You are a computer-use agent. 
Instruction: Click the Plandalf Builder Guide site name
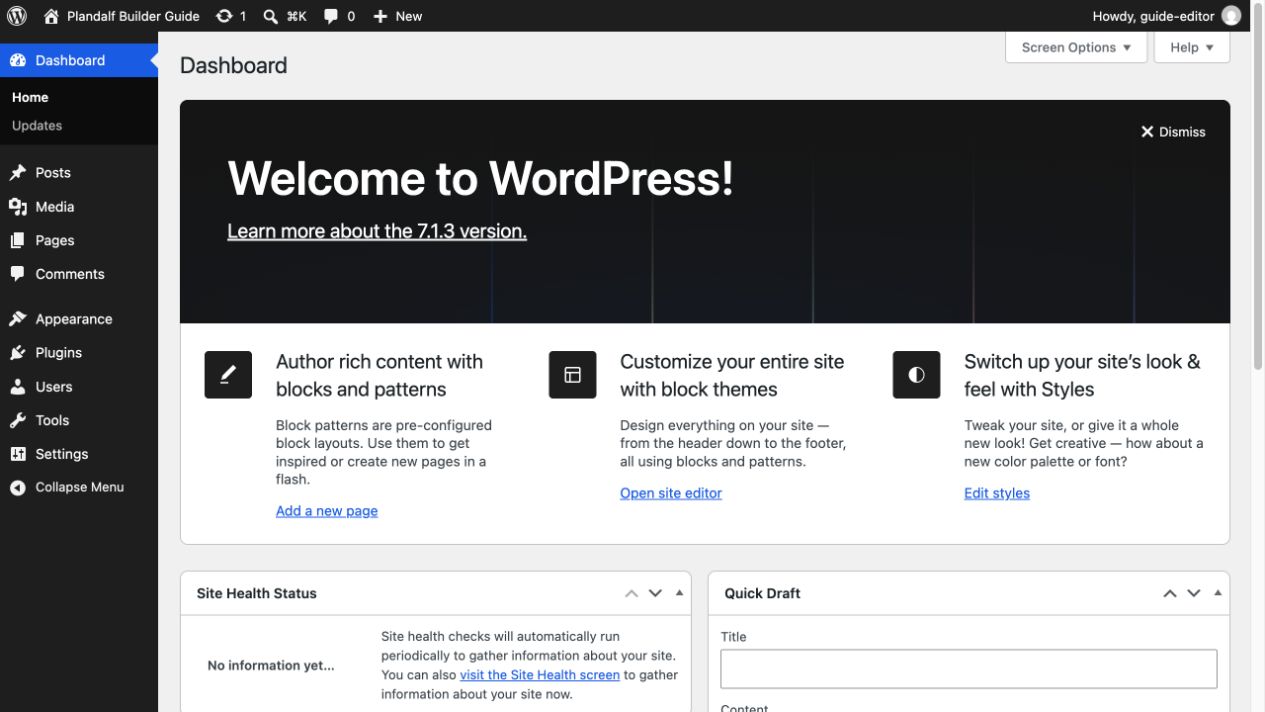pyautogui.click(x=133, y=16)
